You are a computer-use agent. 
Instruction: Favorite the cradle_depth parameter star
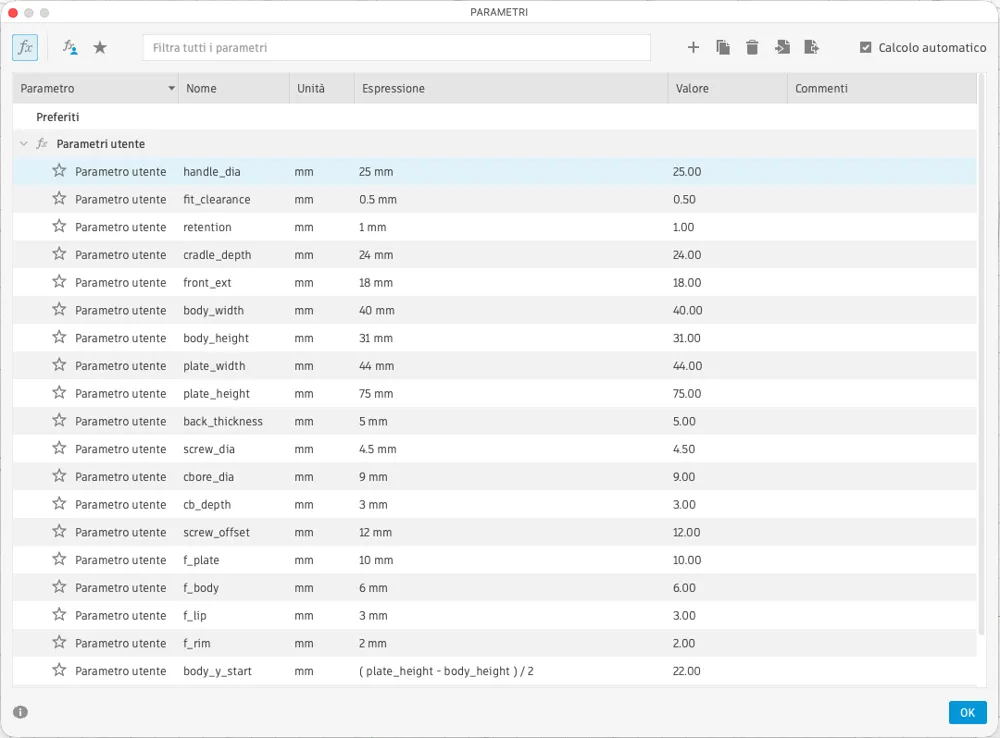(x=59, y=254)
